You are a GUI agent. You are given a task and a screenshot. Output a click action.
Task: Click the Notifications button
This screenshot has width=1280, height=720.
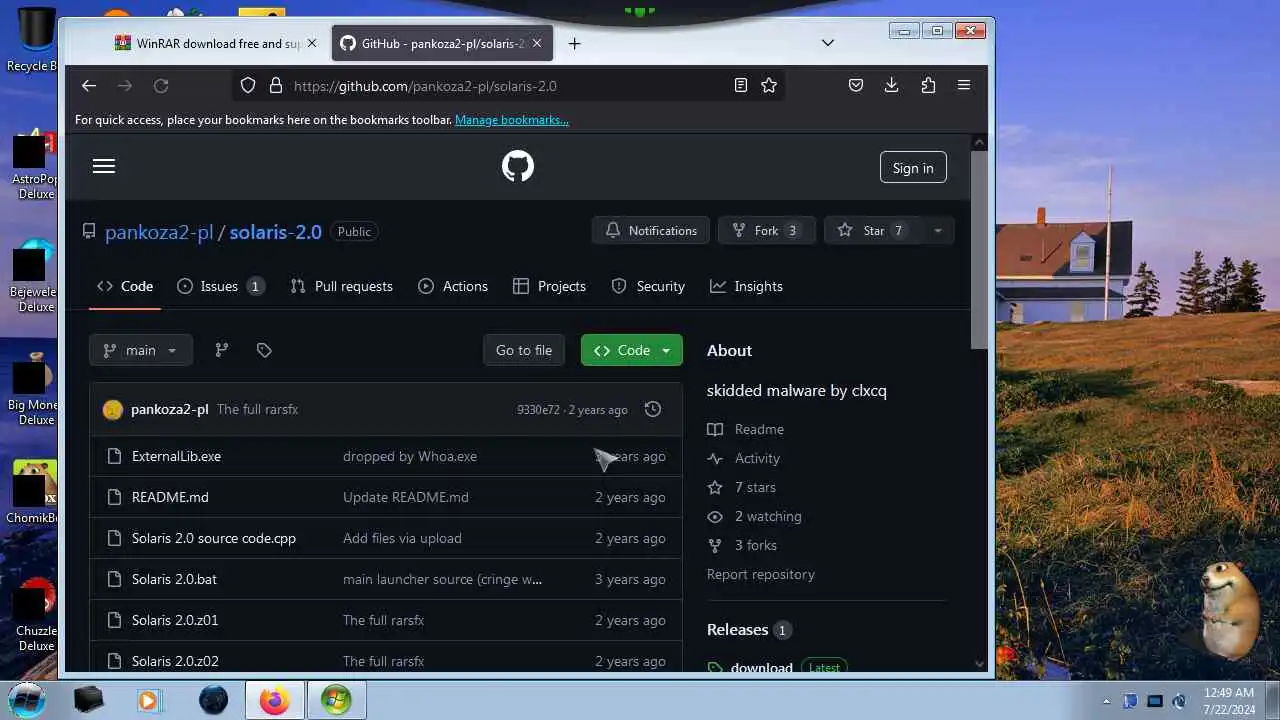651,231
